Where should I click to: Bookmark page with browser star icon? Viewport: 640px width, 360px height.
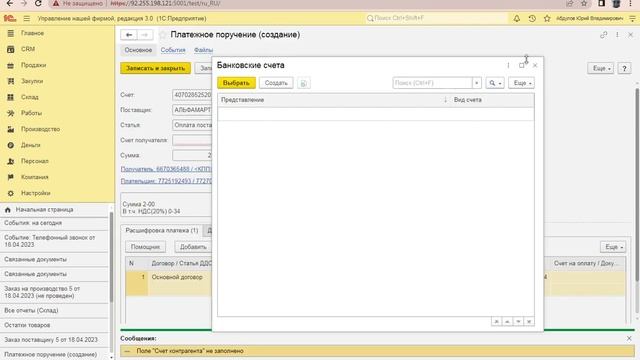(584, 4)
